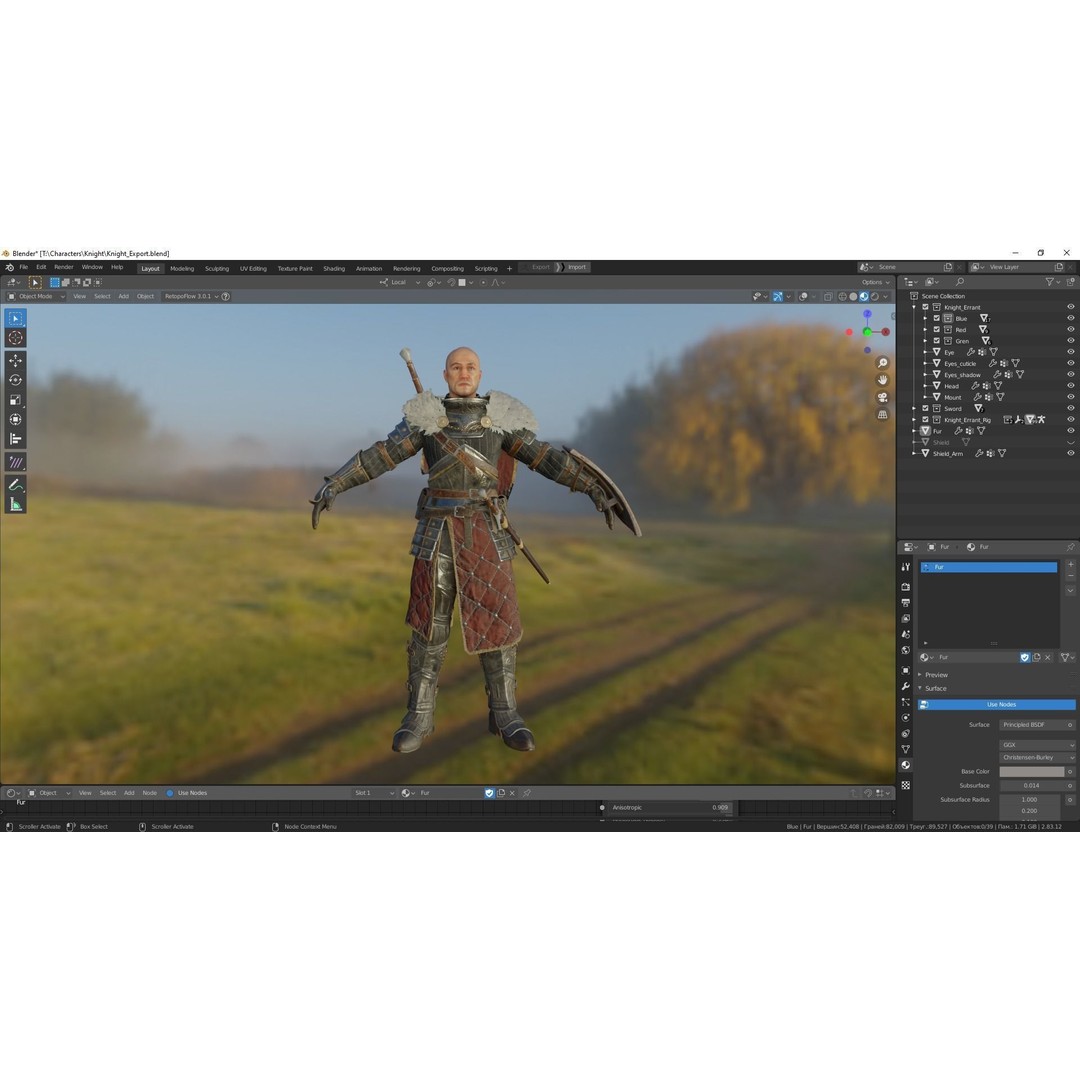Screen dimensions: 1080x1080
Task: Toggle fake user shield for Fur material
Action: point(1025,657)
